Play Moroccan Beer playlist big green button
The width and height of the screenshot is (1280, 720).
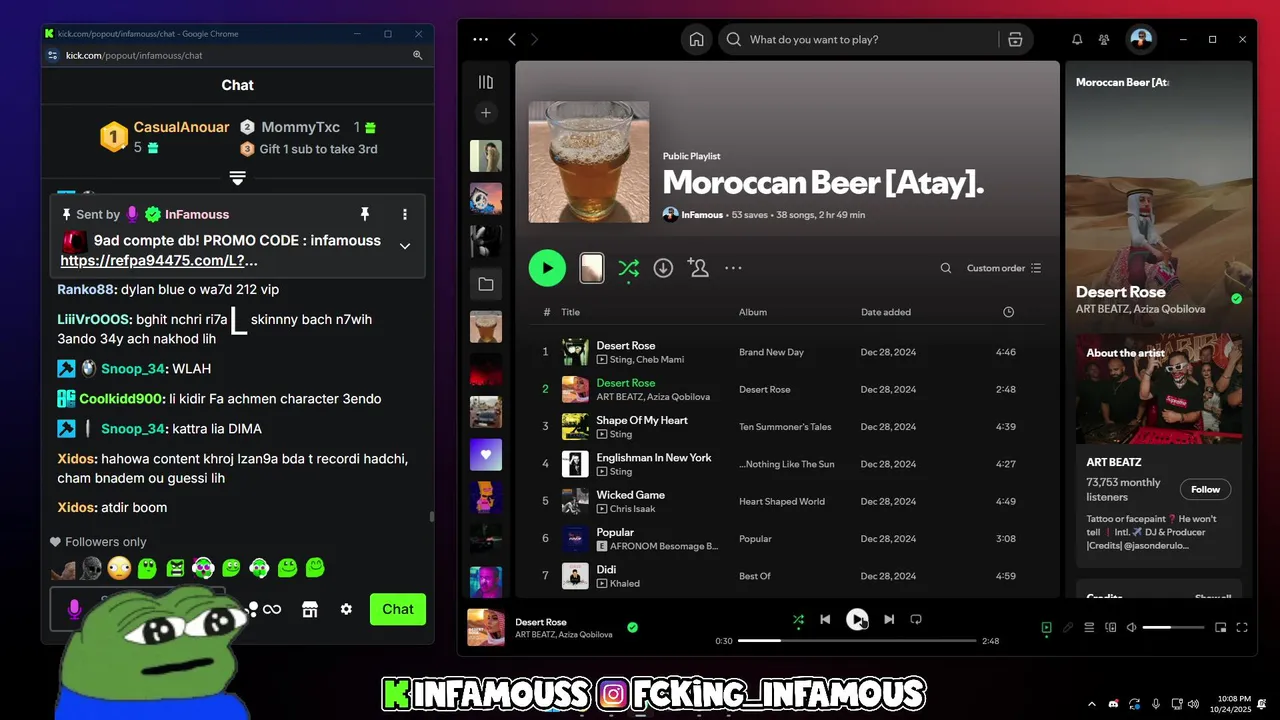pyautogui.click(x=547, y=268)
